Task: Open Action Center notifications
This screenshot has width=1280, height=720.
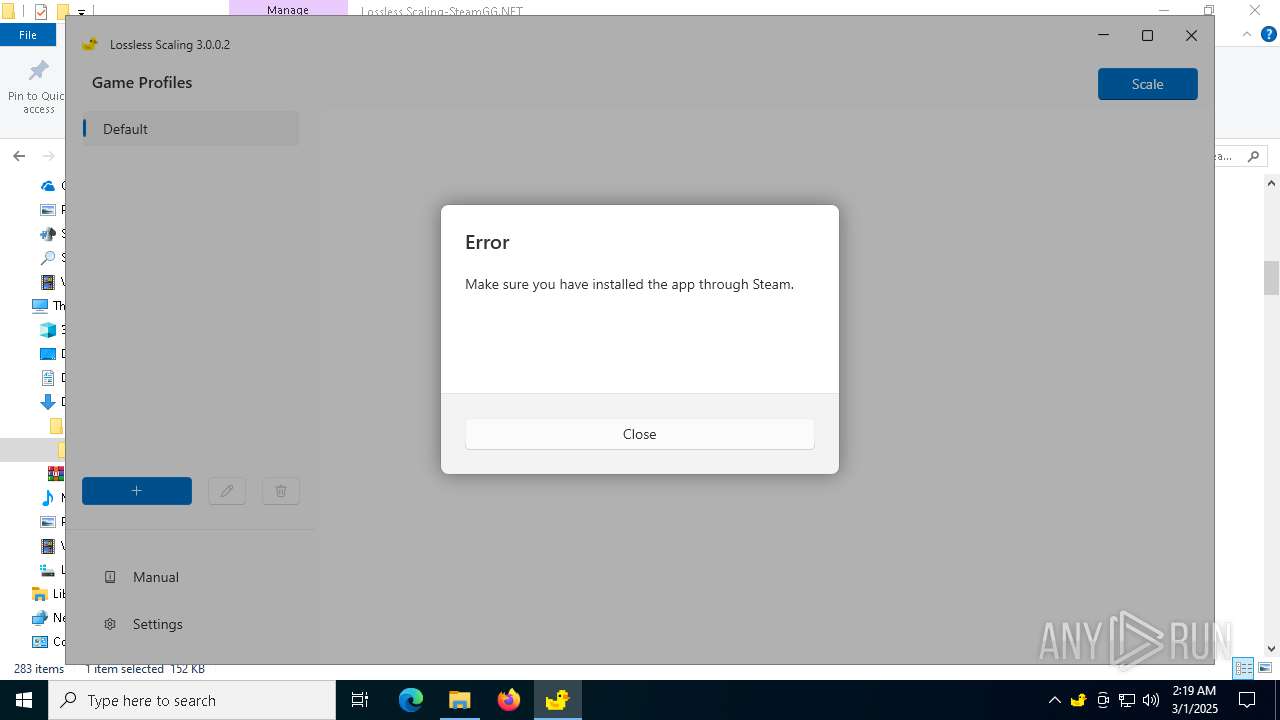Action: (x=1247, y=700)
